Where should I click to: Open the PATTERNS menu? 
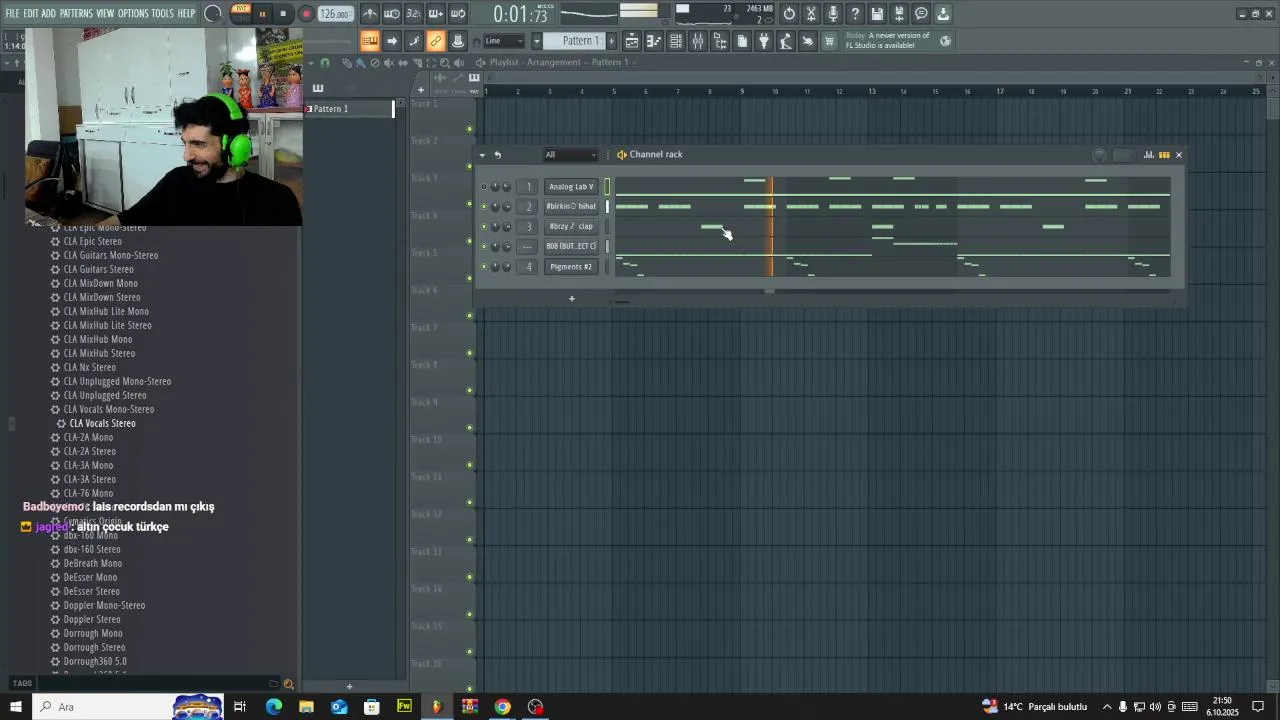(x=76, y=14)
